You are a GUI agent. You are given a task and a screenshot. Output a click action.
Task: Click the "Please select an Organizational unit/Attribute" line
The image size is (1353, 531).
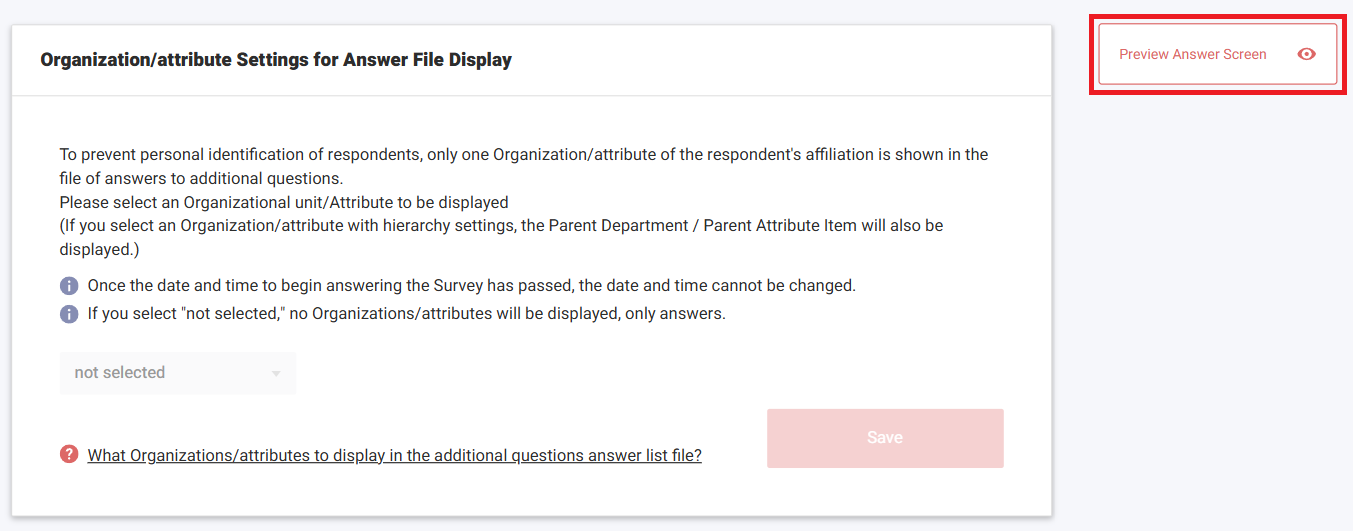pyautogui.click(x=284, y=202)
